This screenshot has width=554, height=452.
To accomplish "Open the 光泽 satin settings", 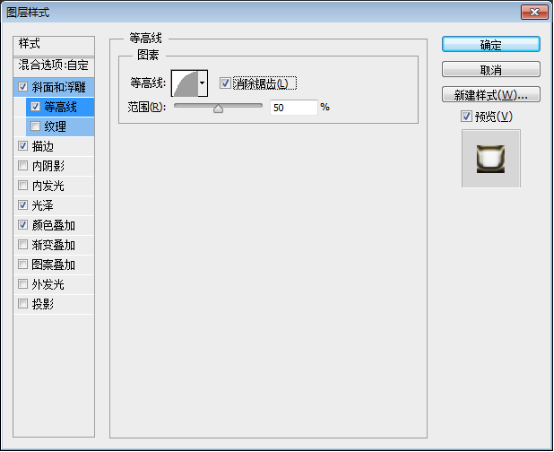I will 54,205.
